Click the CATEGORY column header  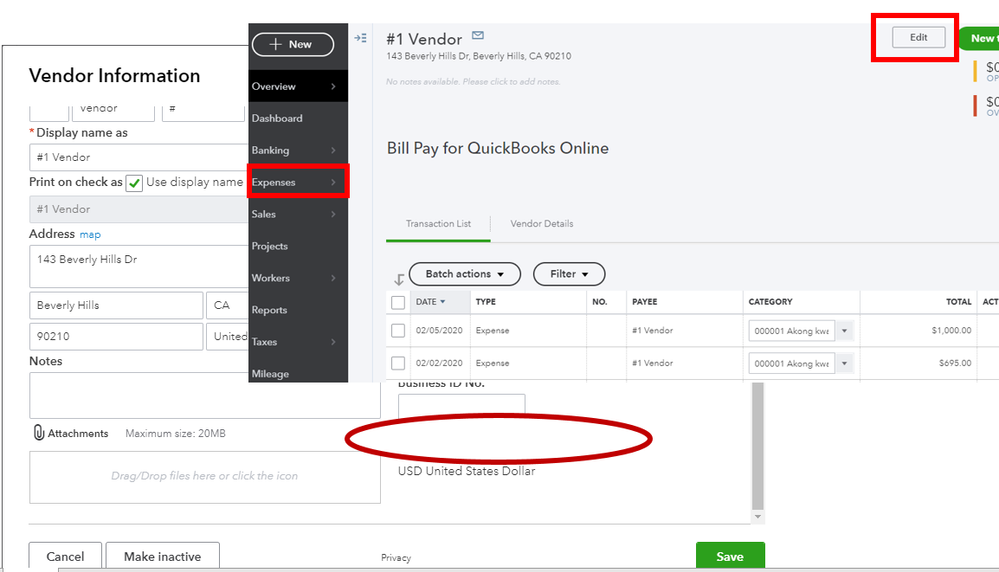point(770,302)
